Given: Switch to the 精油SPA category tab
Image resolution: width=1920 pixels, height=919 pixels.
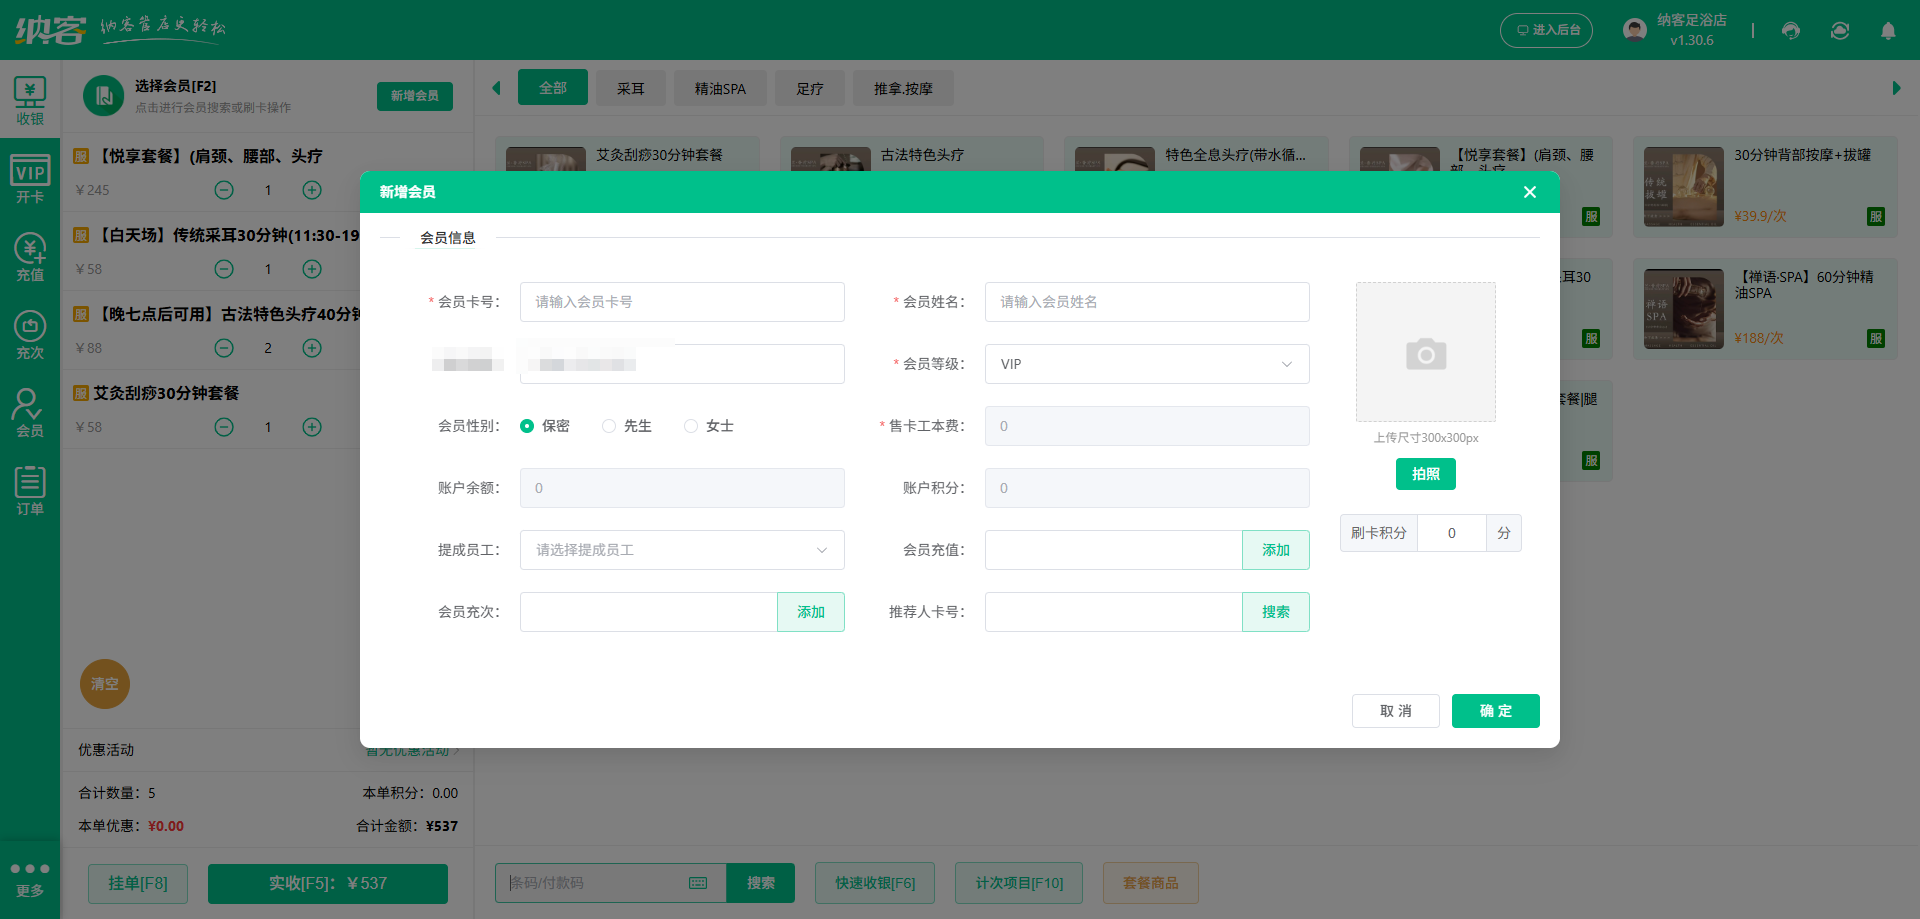Looking at the screenshot, I should click(720, 88).
